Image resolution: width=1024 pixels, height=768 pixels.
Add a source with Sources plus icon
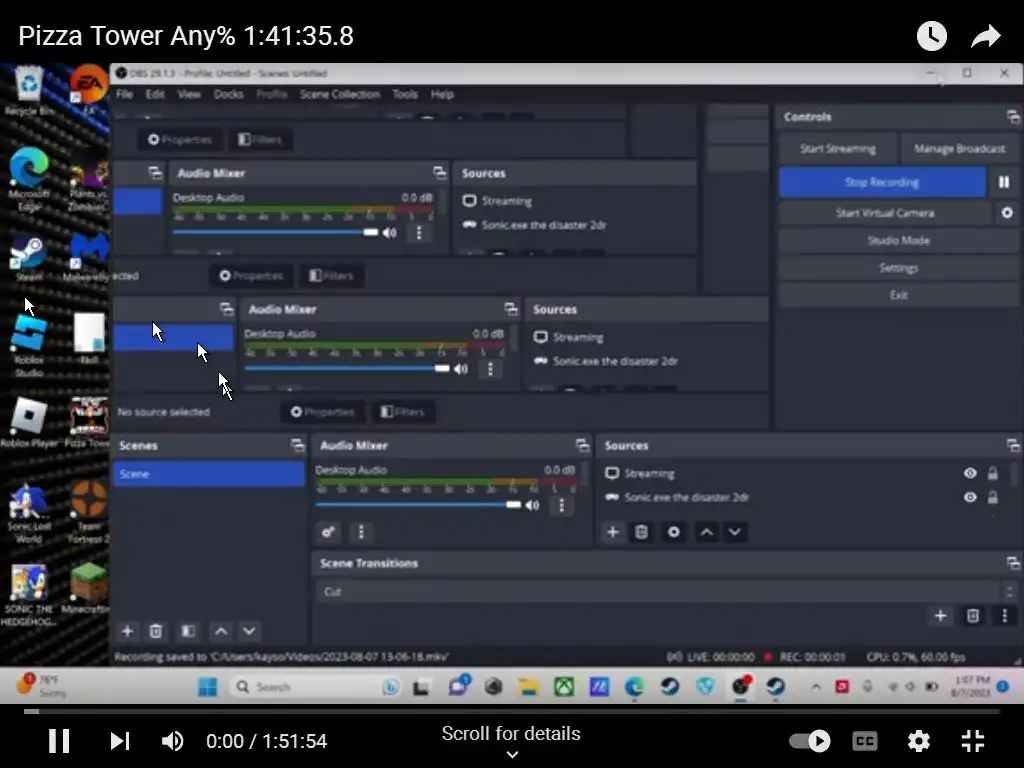pyautogui.click(x=612, y=532)
